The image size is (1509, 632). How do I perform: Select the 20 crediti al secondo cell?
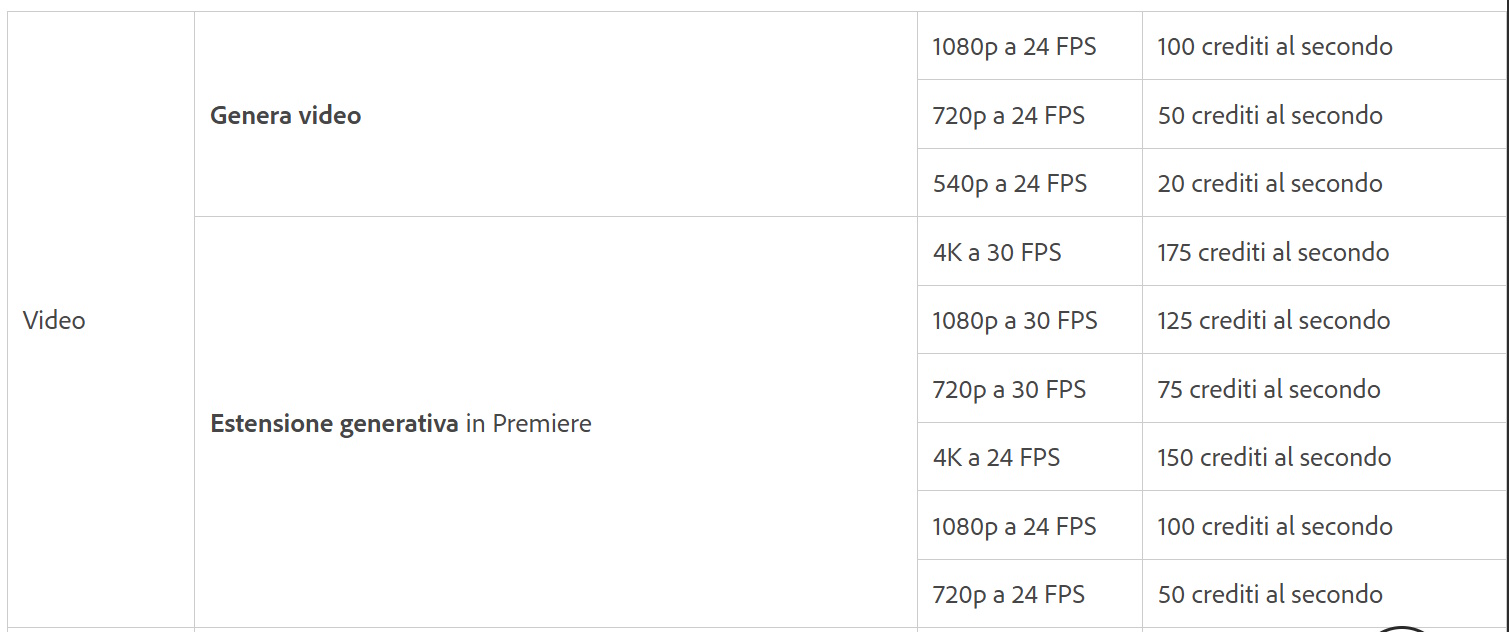[x=1269, y=184]
